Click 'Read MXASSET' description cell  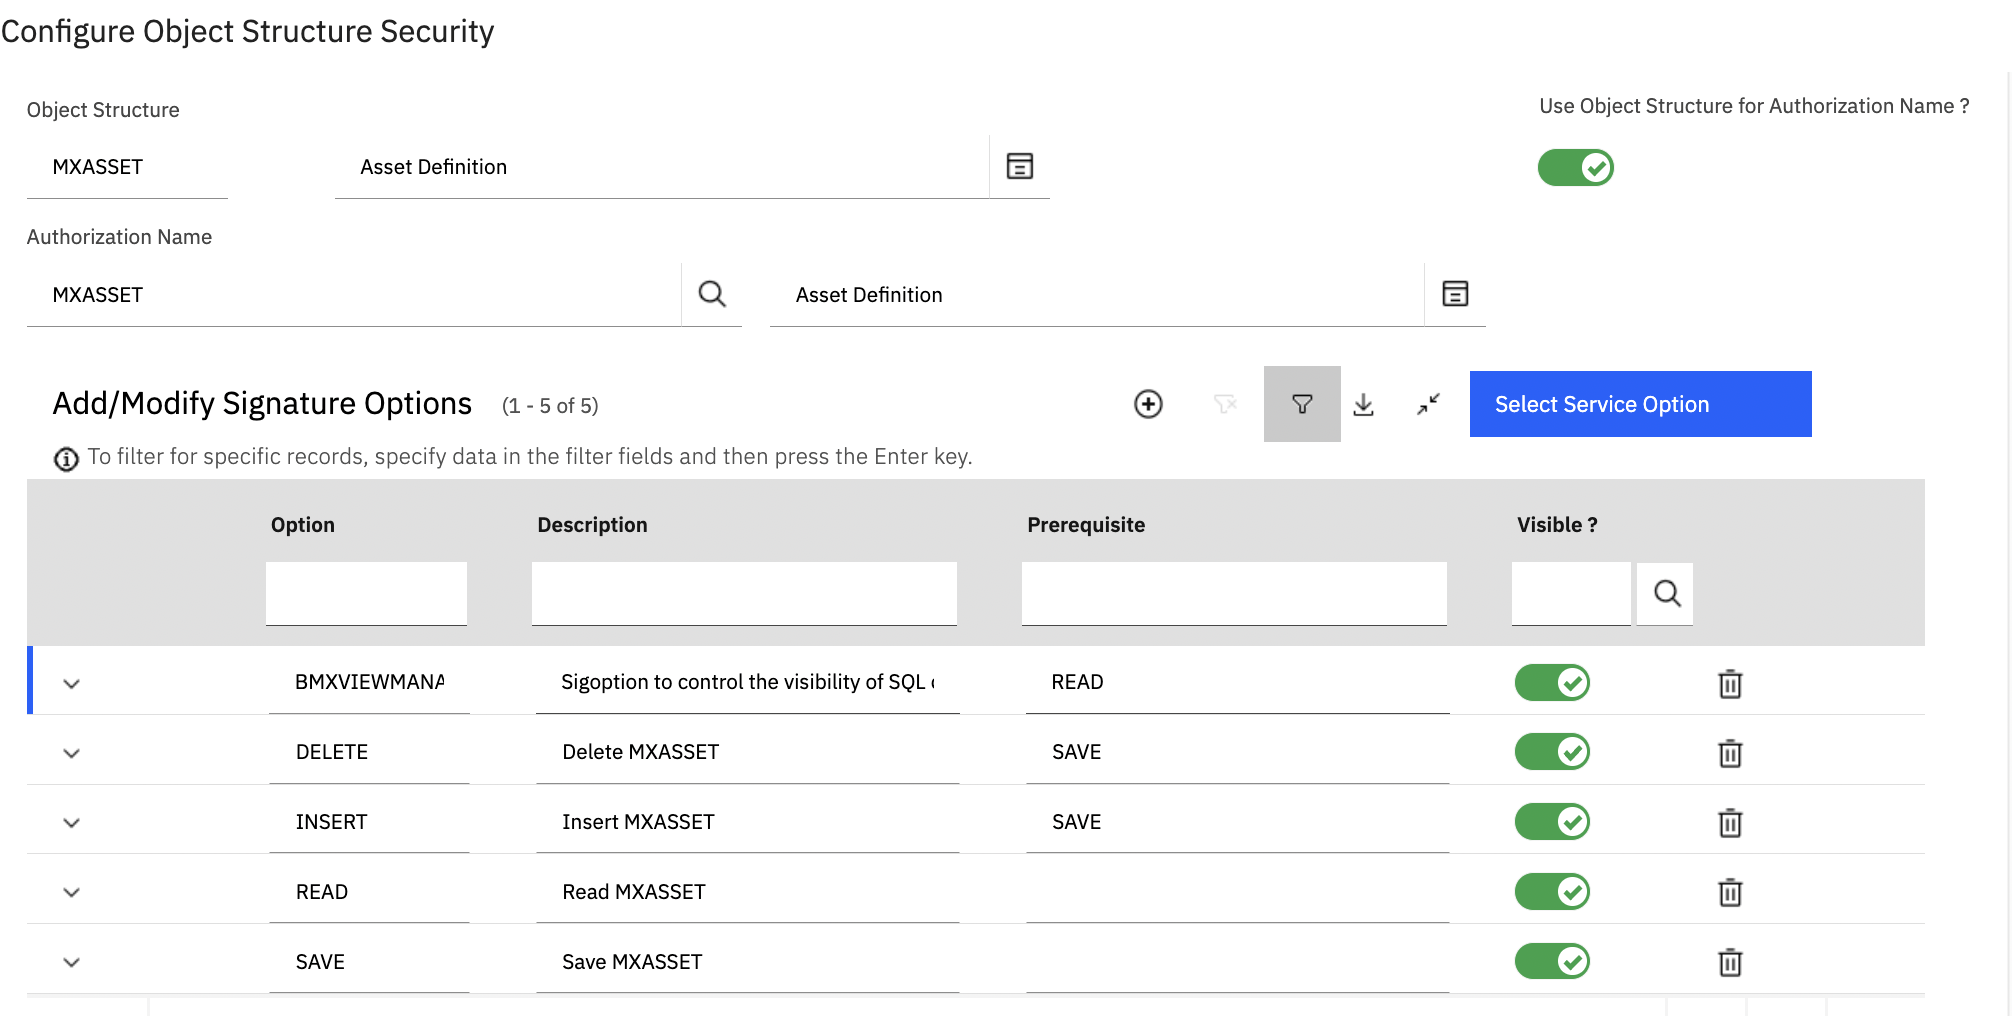[748, 892]
